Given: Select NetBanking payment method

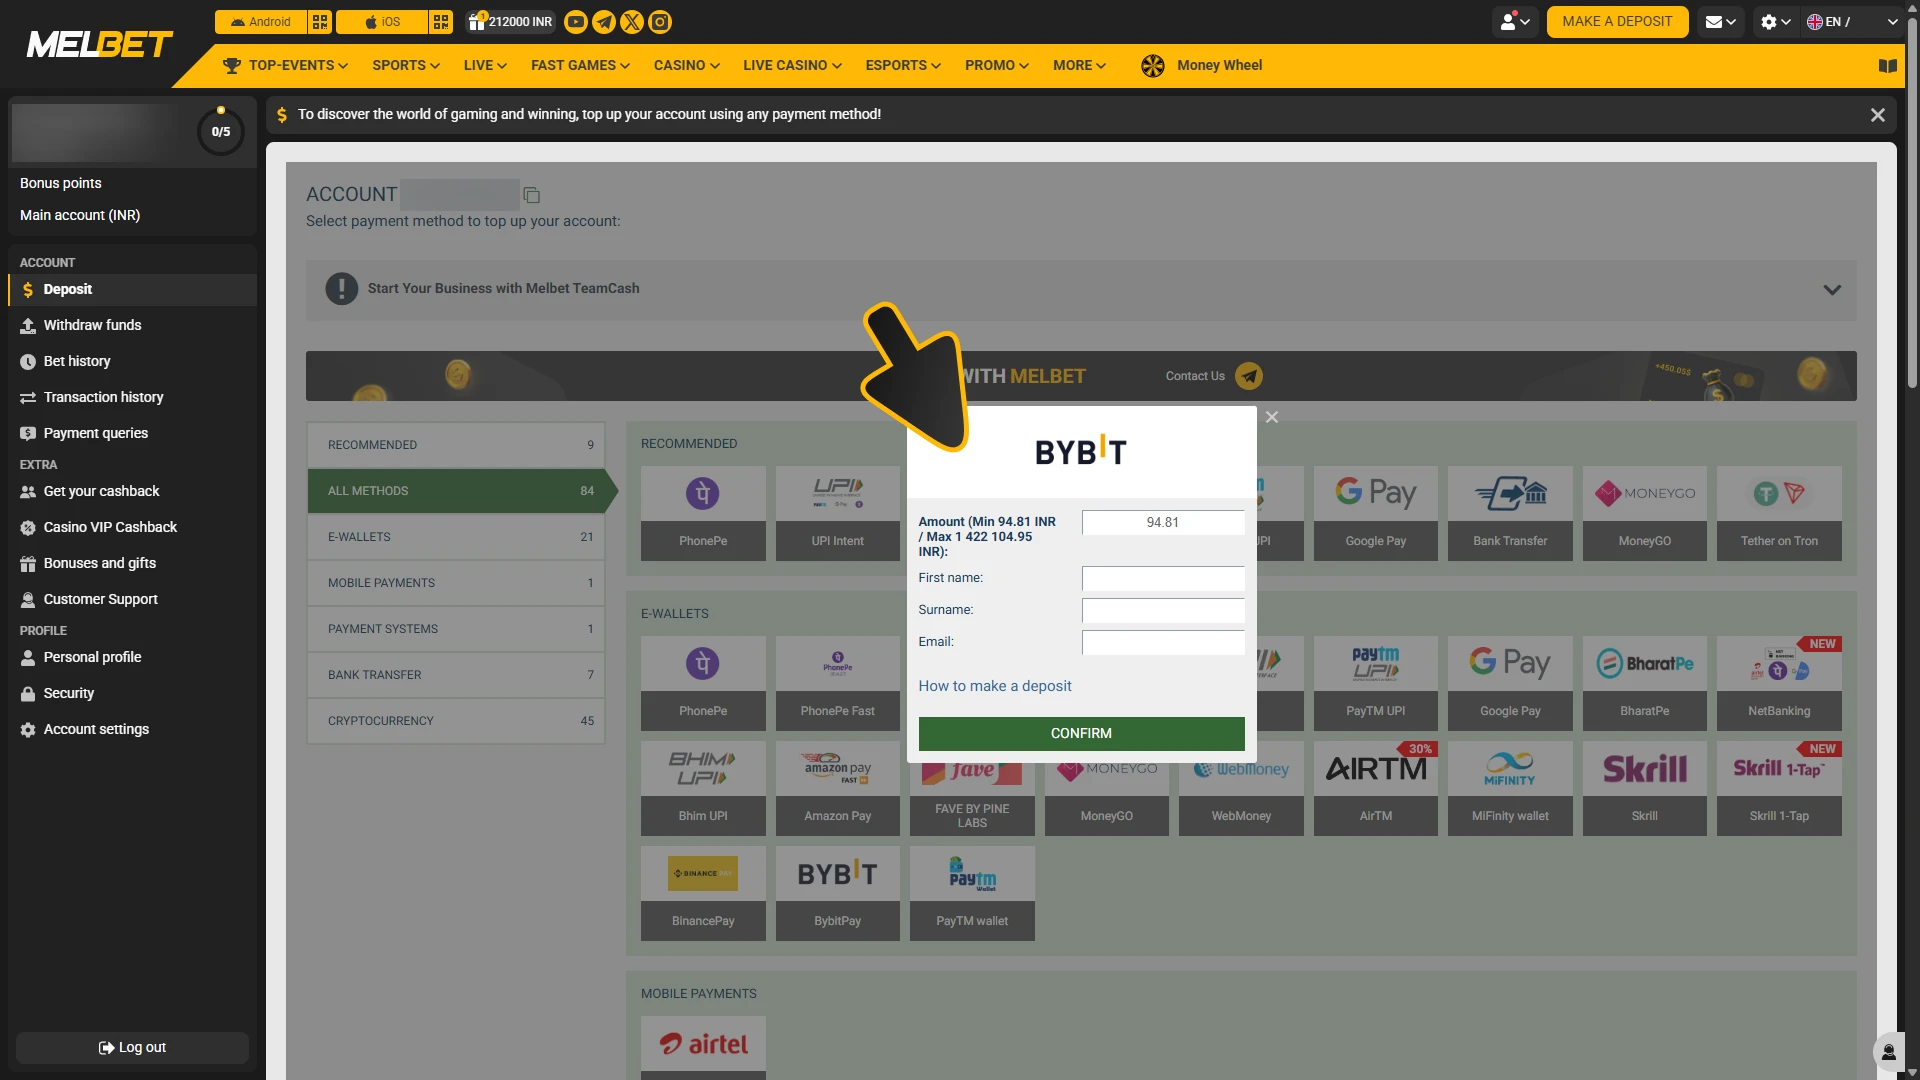Looking at the screenshot, I should (1779, 683).
